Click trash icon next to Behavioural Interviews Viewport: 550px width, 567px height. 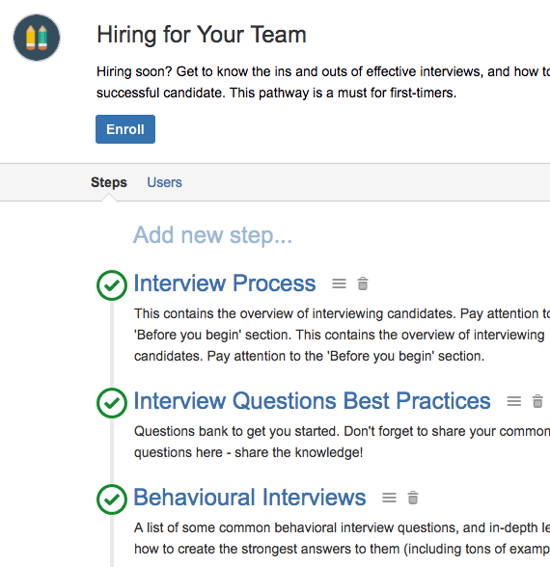click(x=413, y=498)
